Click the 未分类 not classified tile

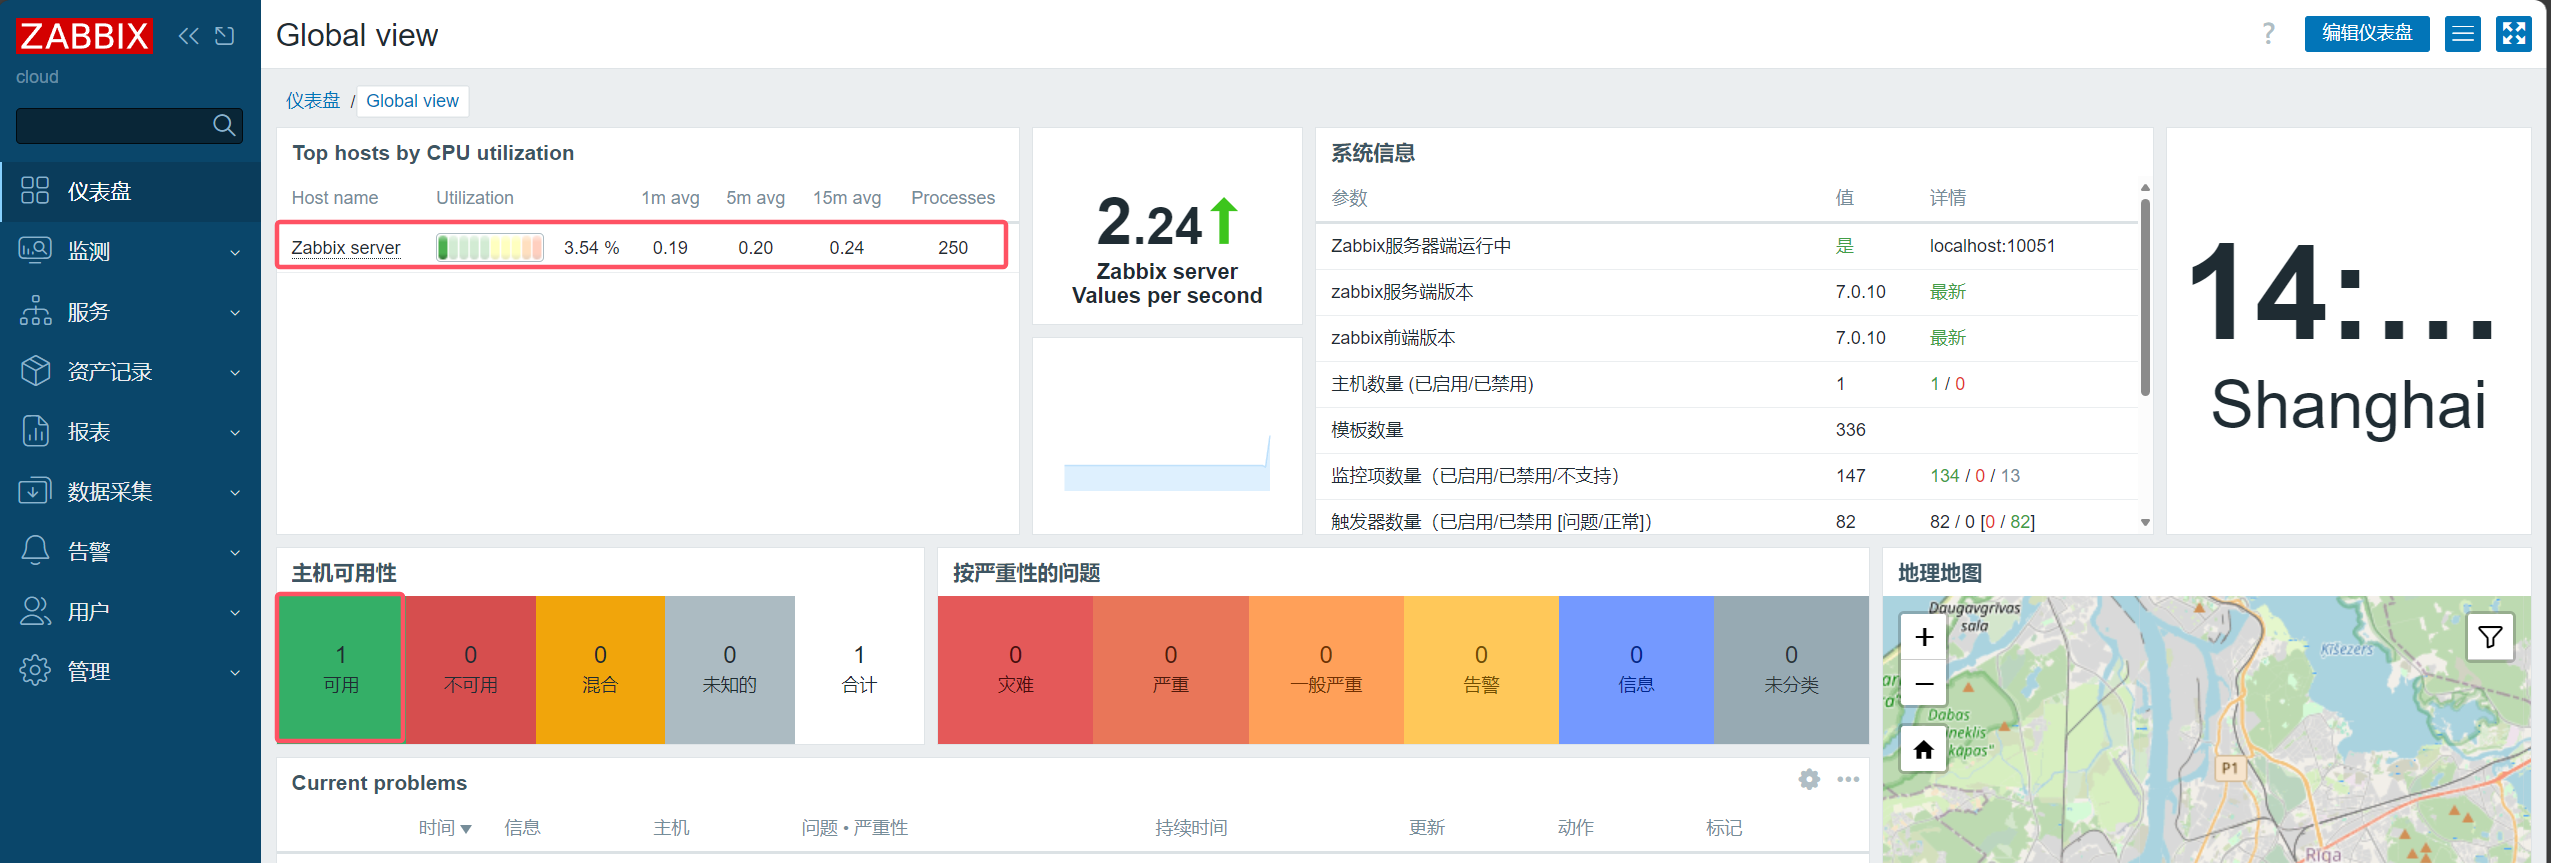pyautogui.click(x=1791, y=669)
